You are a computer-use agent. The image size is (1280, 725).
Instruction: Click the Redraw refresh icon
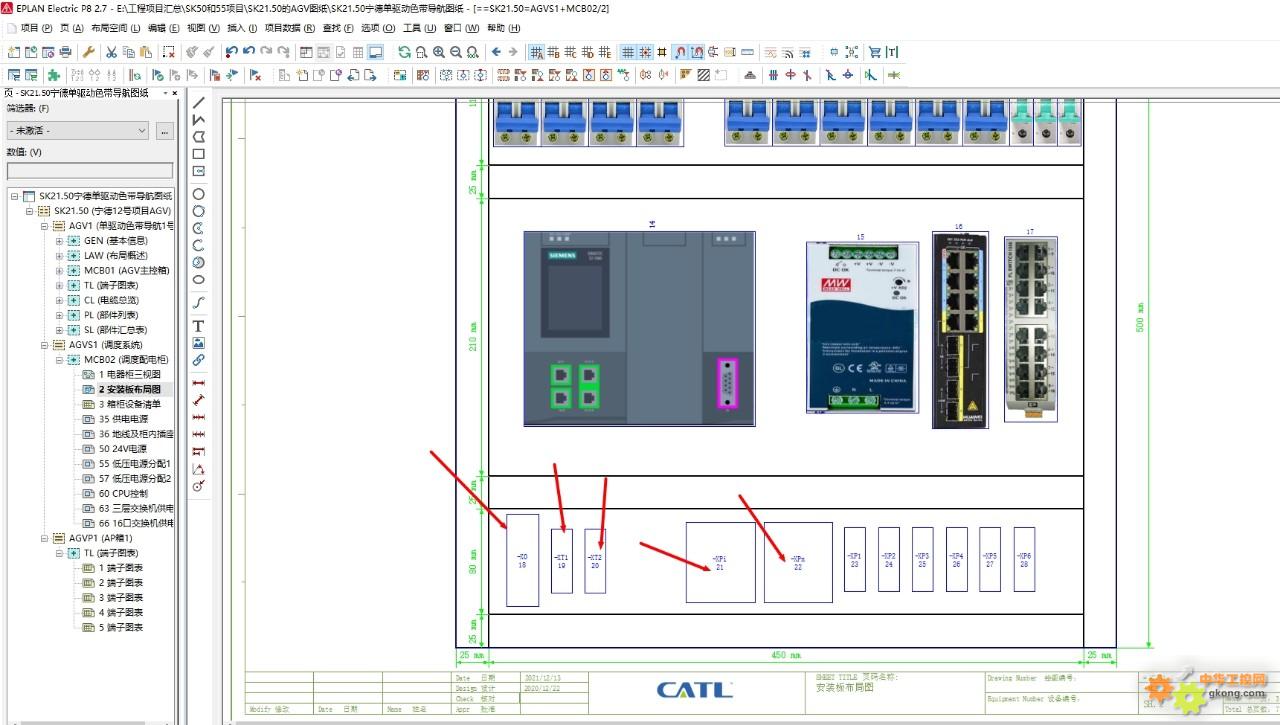[x=404, y=52]
